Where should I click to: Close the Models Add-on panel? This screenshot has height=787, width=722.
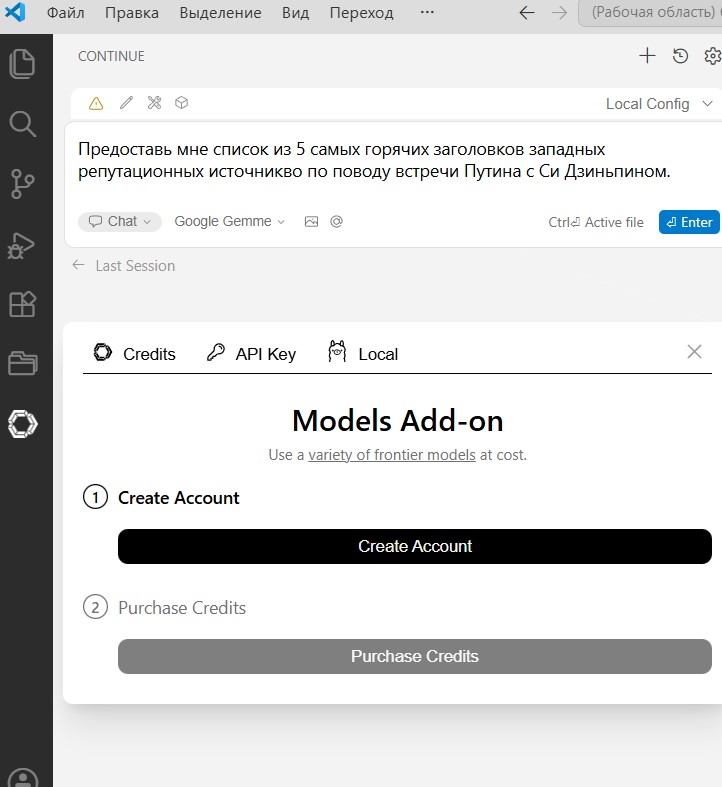694,352
